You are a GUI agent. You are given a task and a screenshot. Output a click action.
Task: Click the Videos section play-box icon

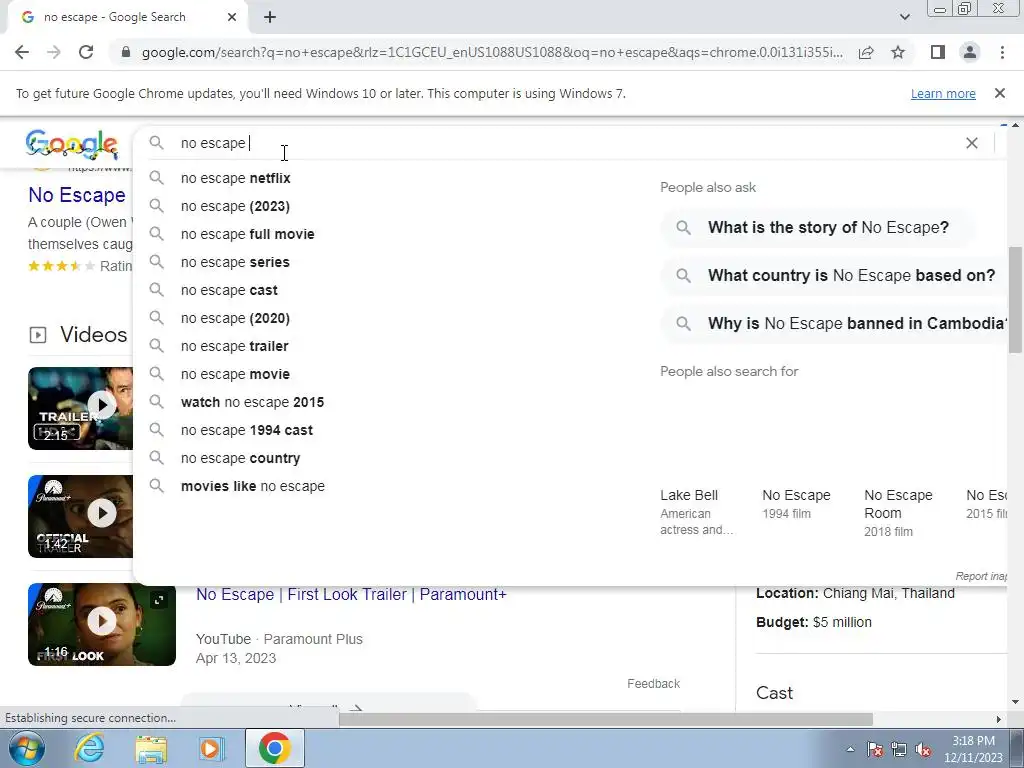[x=38, y=335]
